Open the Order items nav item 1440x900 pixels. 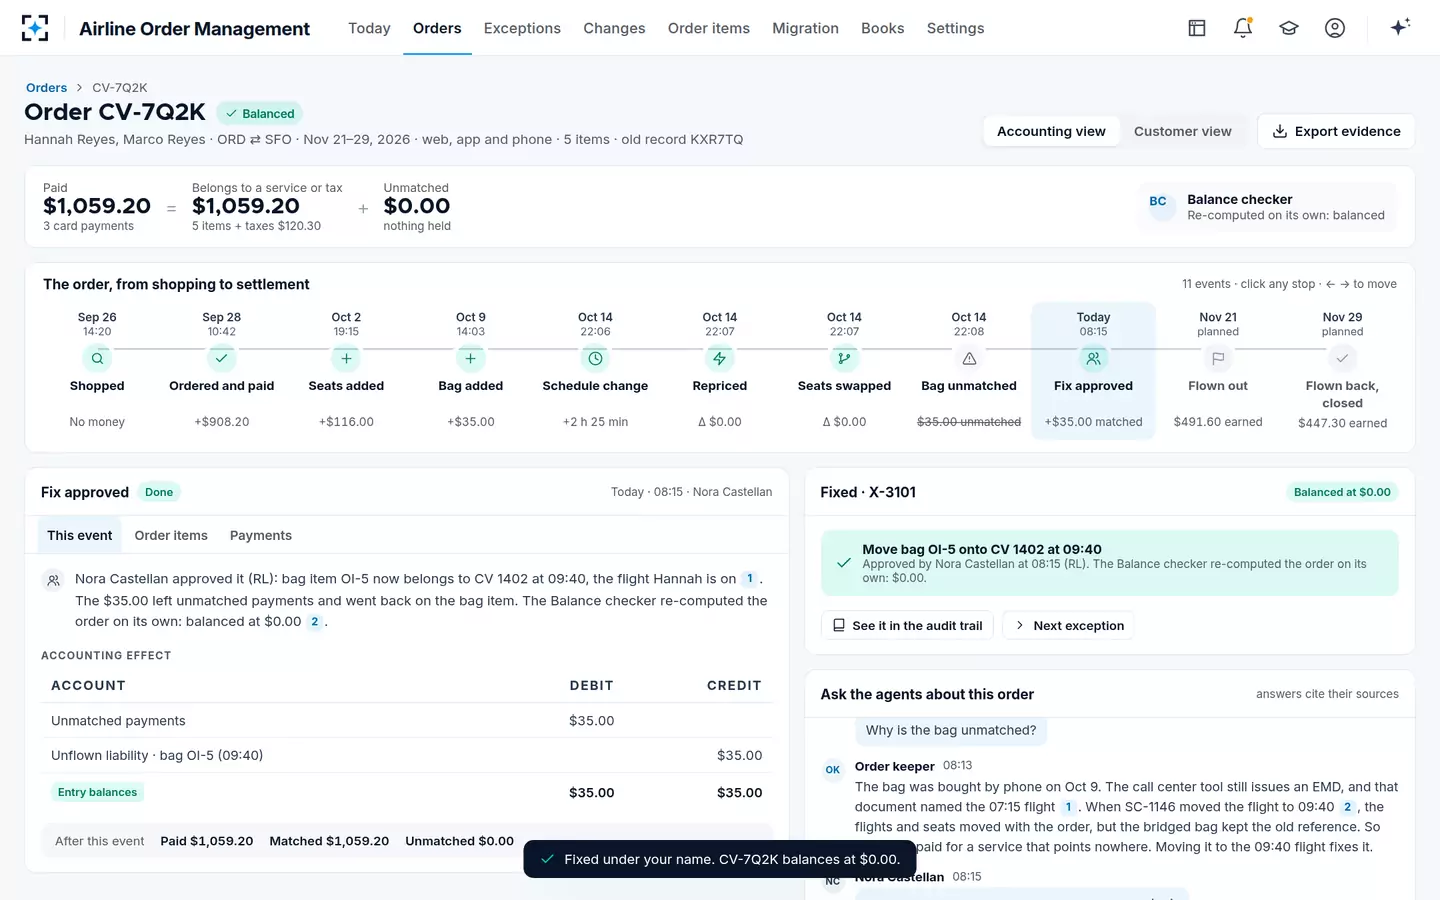(709, 28)
